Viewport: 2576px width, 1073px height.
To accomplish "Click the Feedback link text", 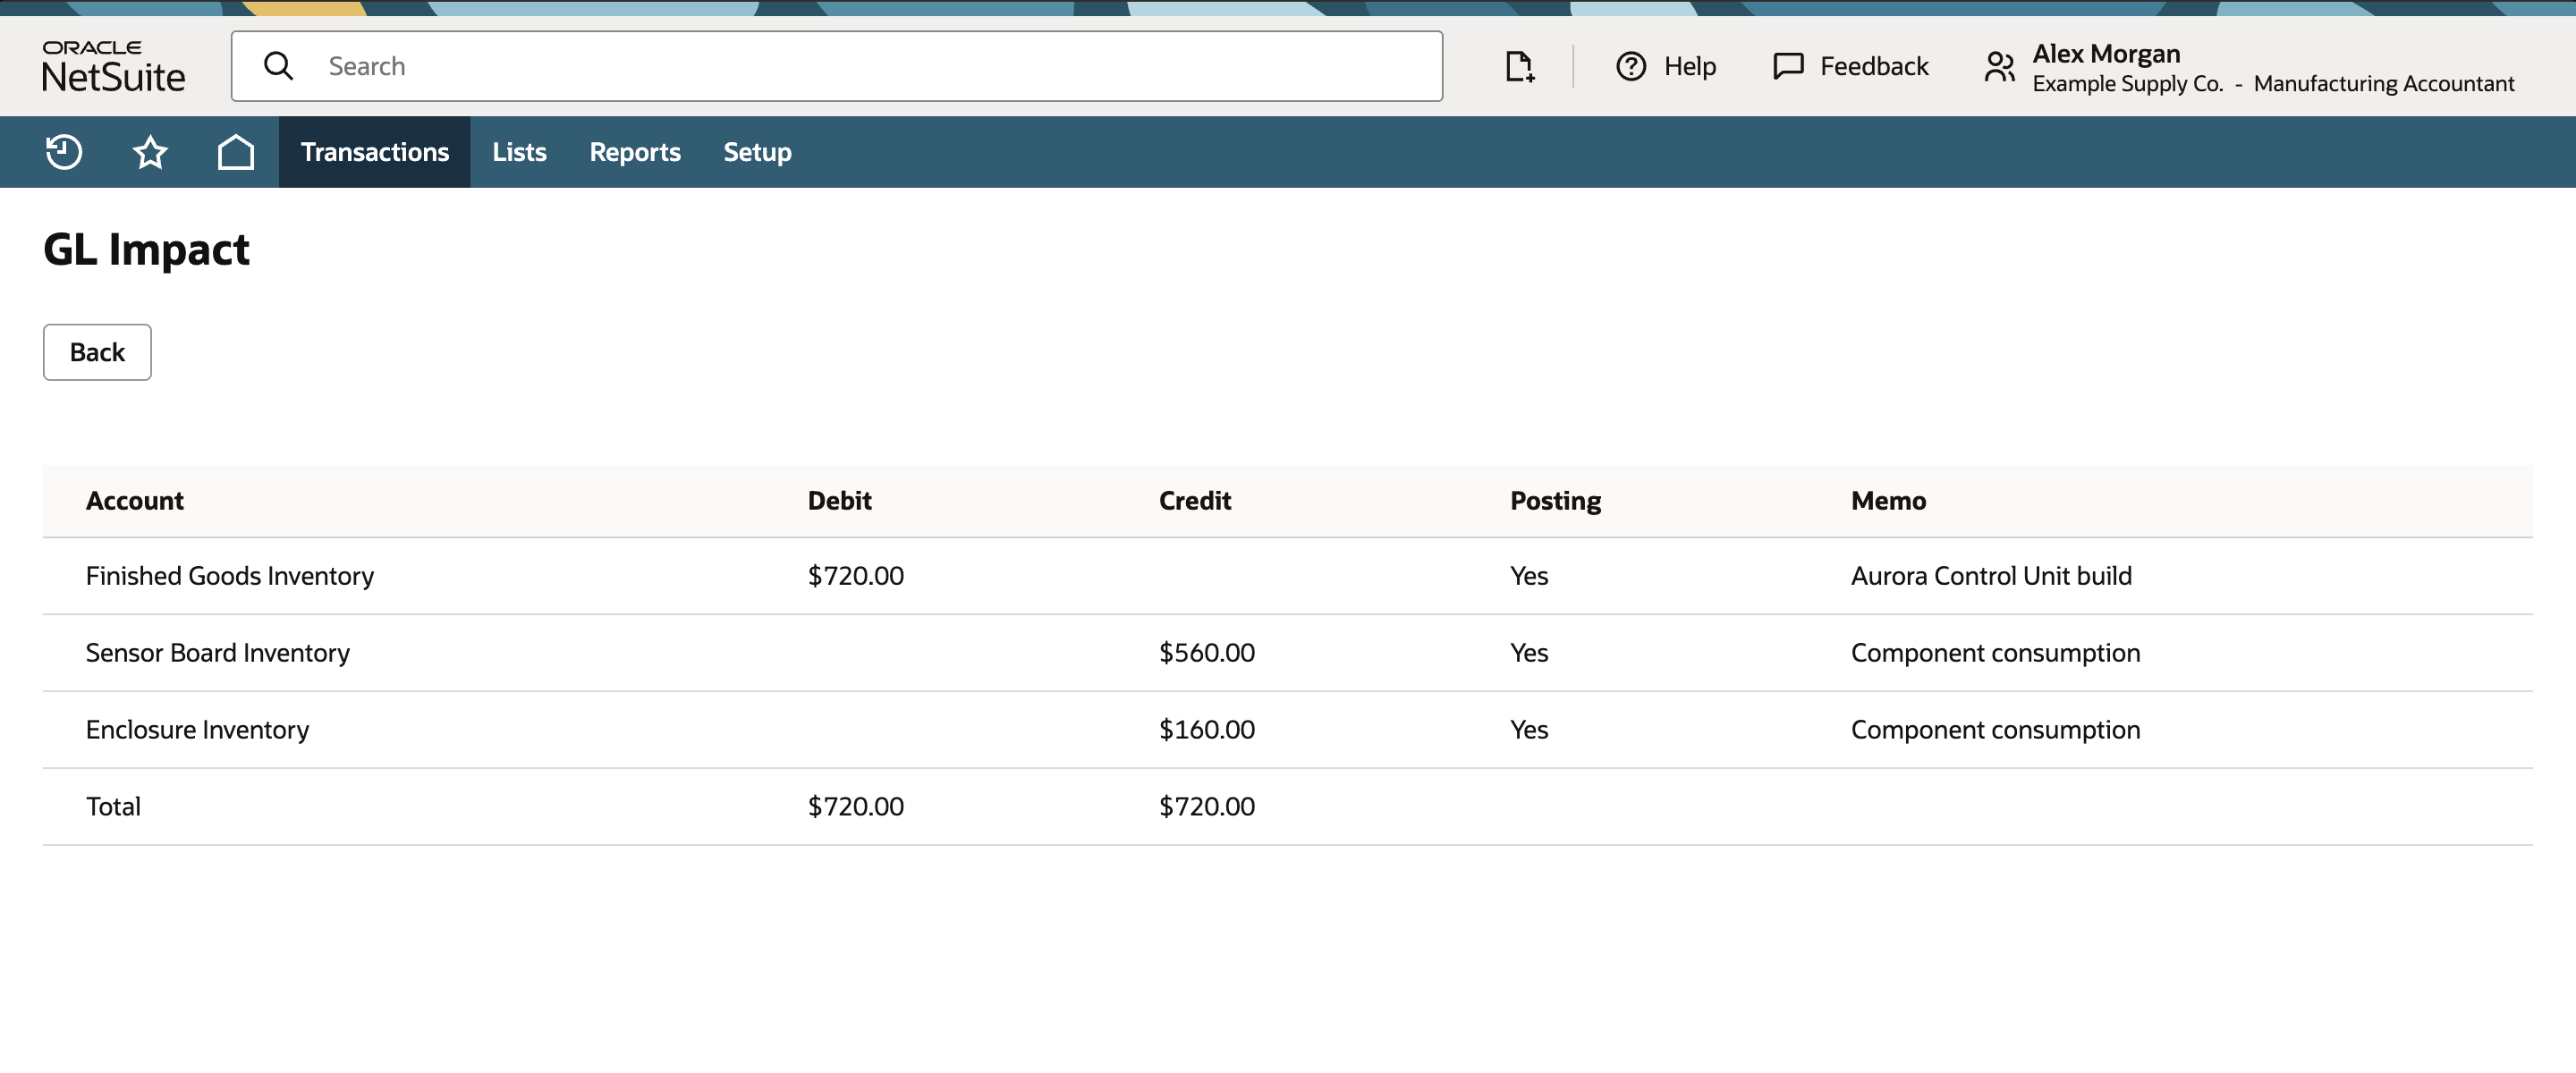I will [1874, 66].
